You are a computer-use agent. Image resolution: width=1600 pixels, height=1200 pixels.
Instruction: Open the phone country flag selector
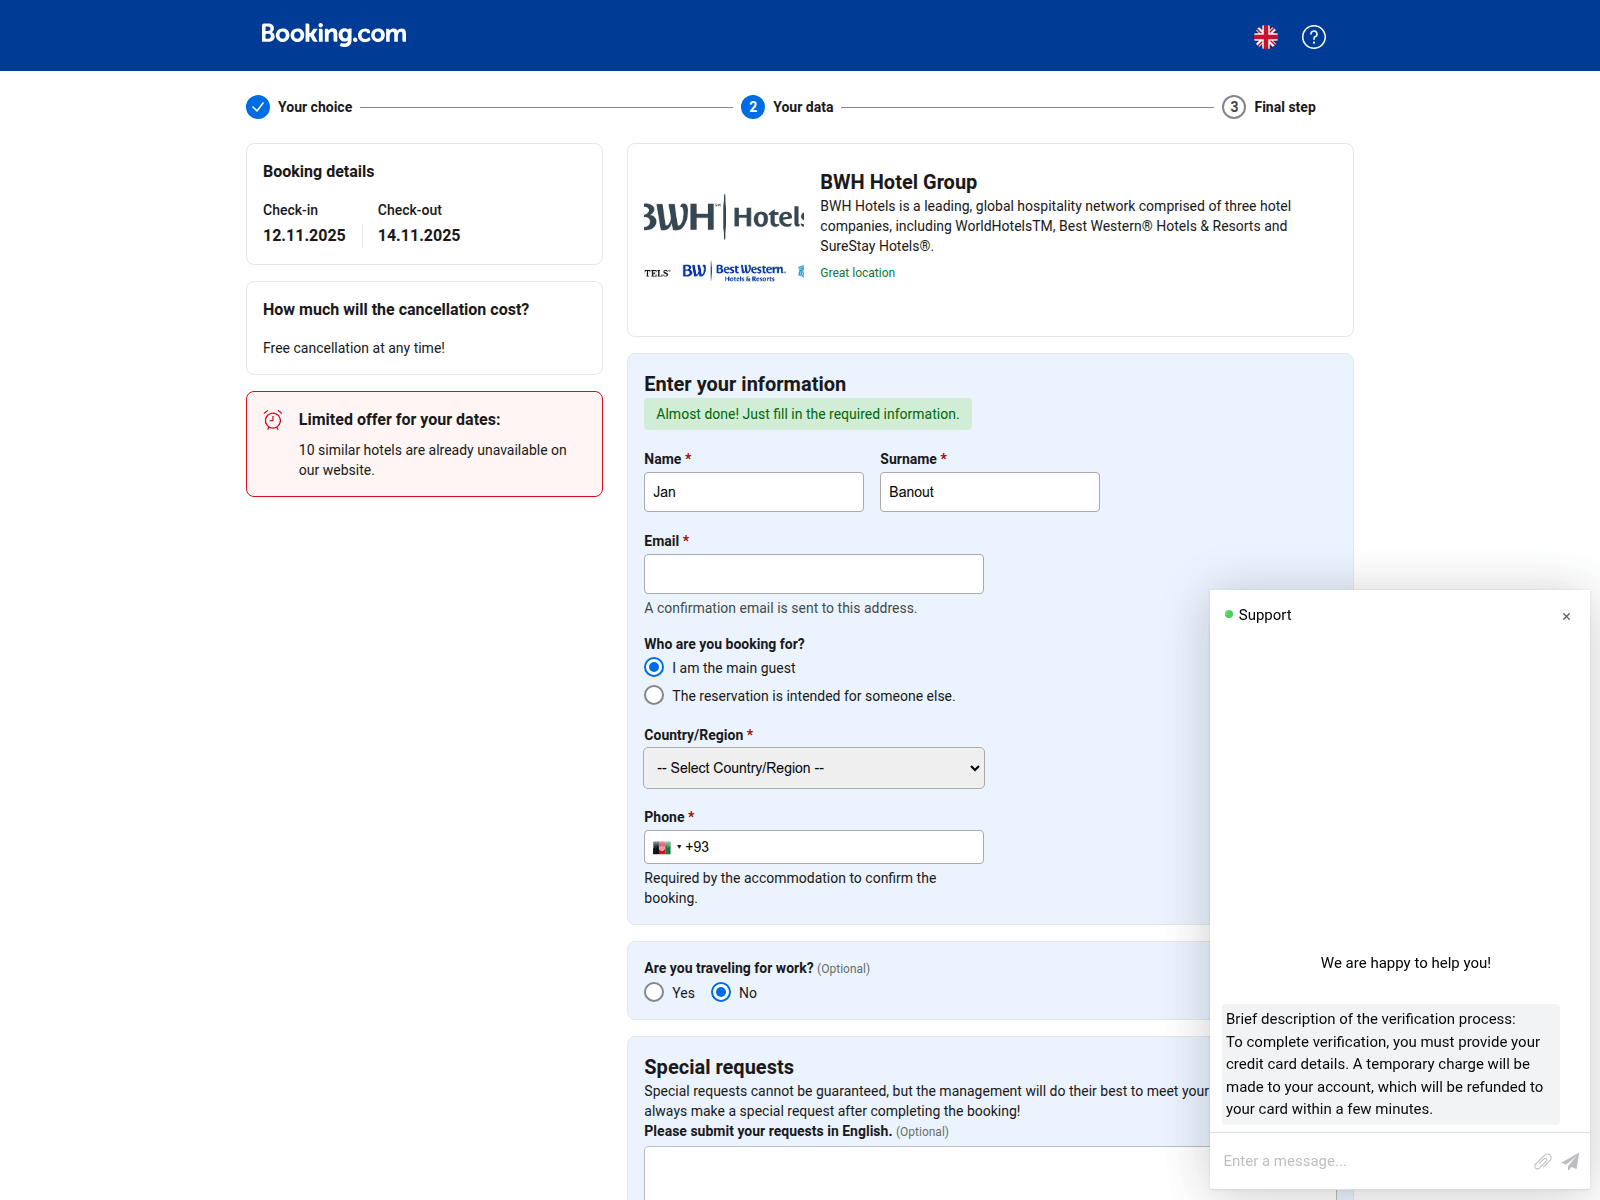667,847
